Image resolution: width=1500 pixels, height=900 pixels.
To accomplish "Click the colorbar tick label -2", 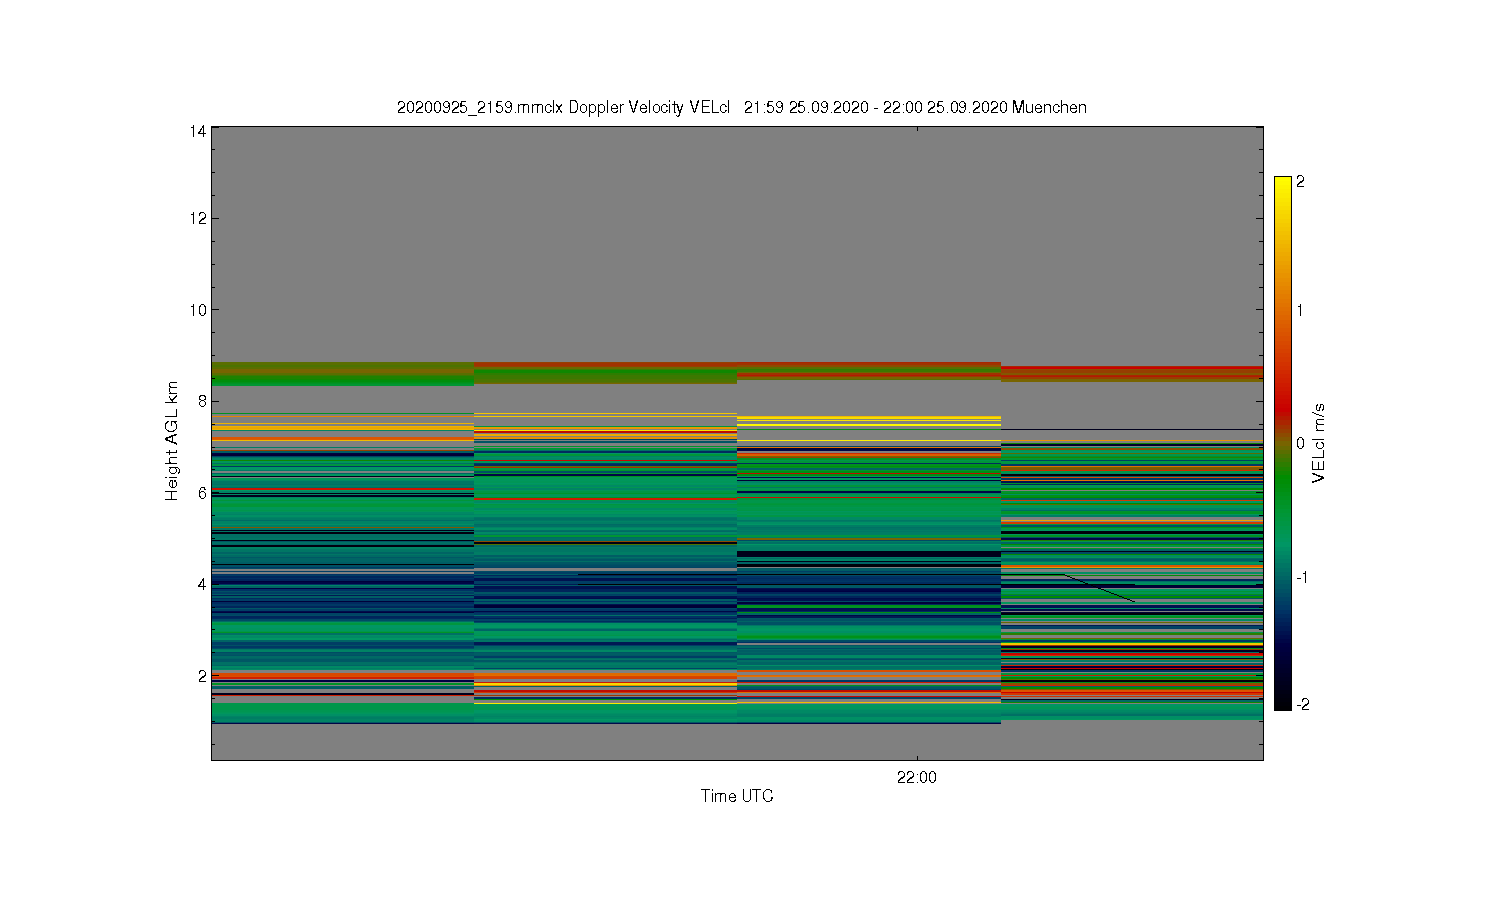I will pos(1302,705).
